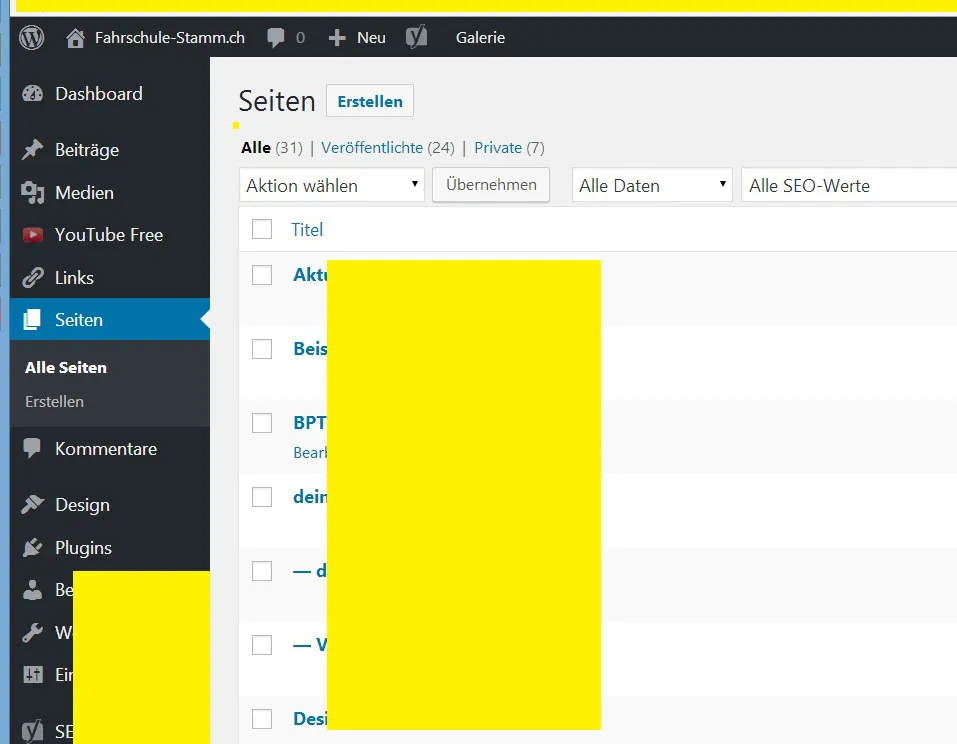Check the box for the Akt... page row
This screenshot has width=957, height=744.
click(x=262, y=275)
